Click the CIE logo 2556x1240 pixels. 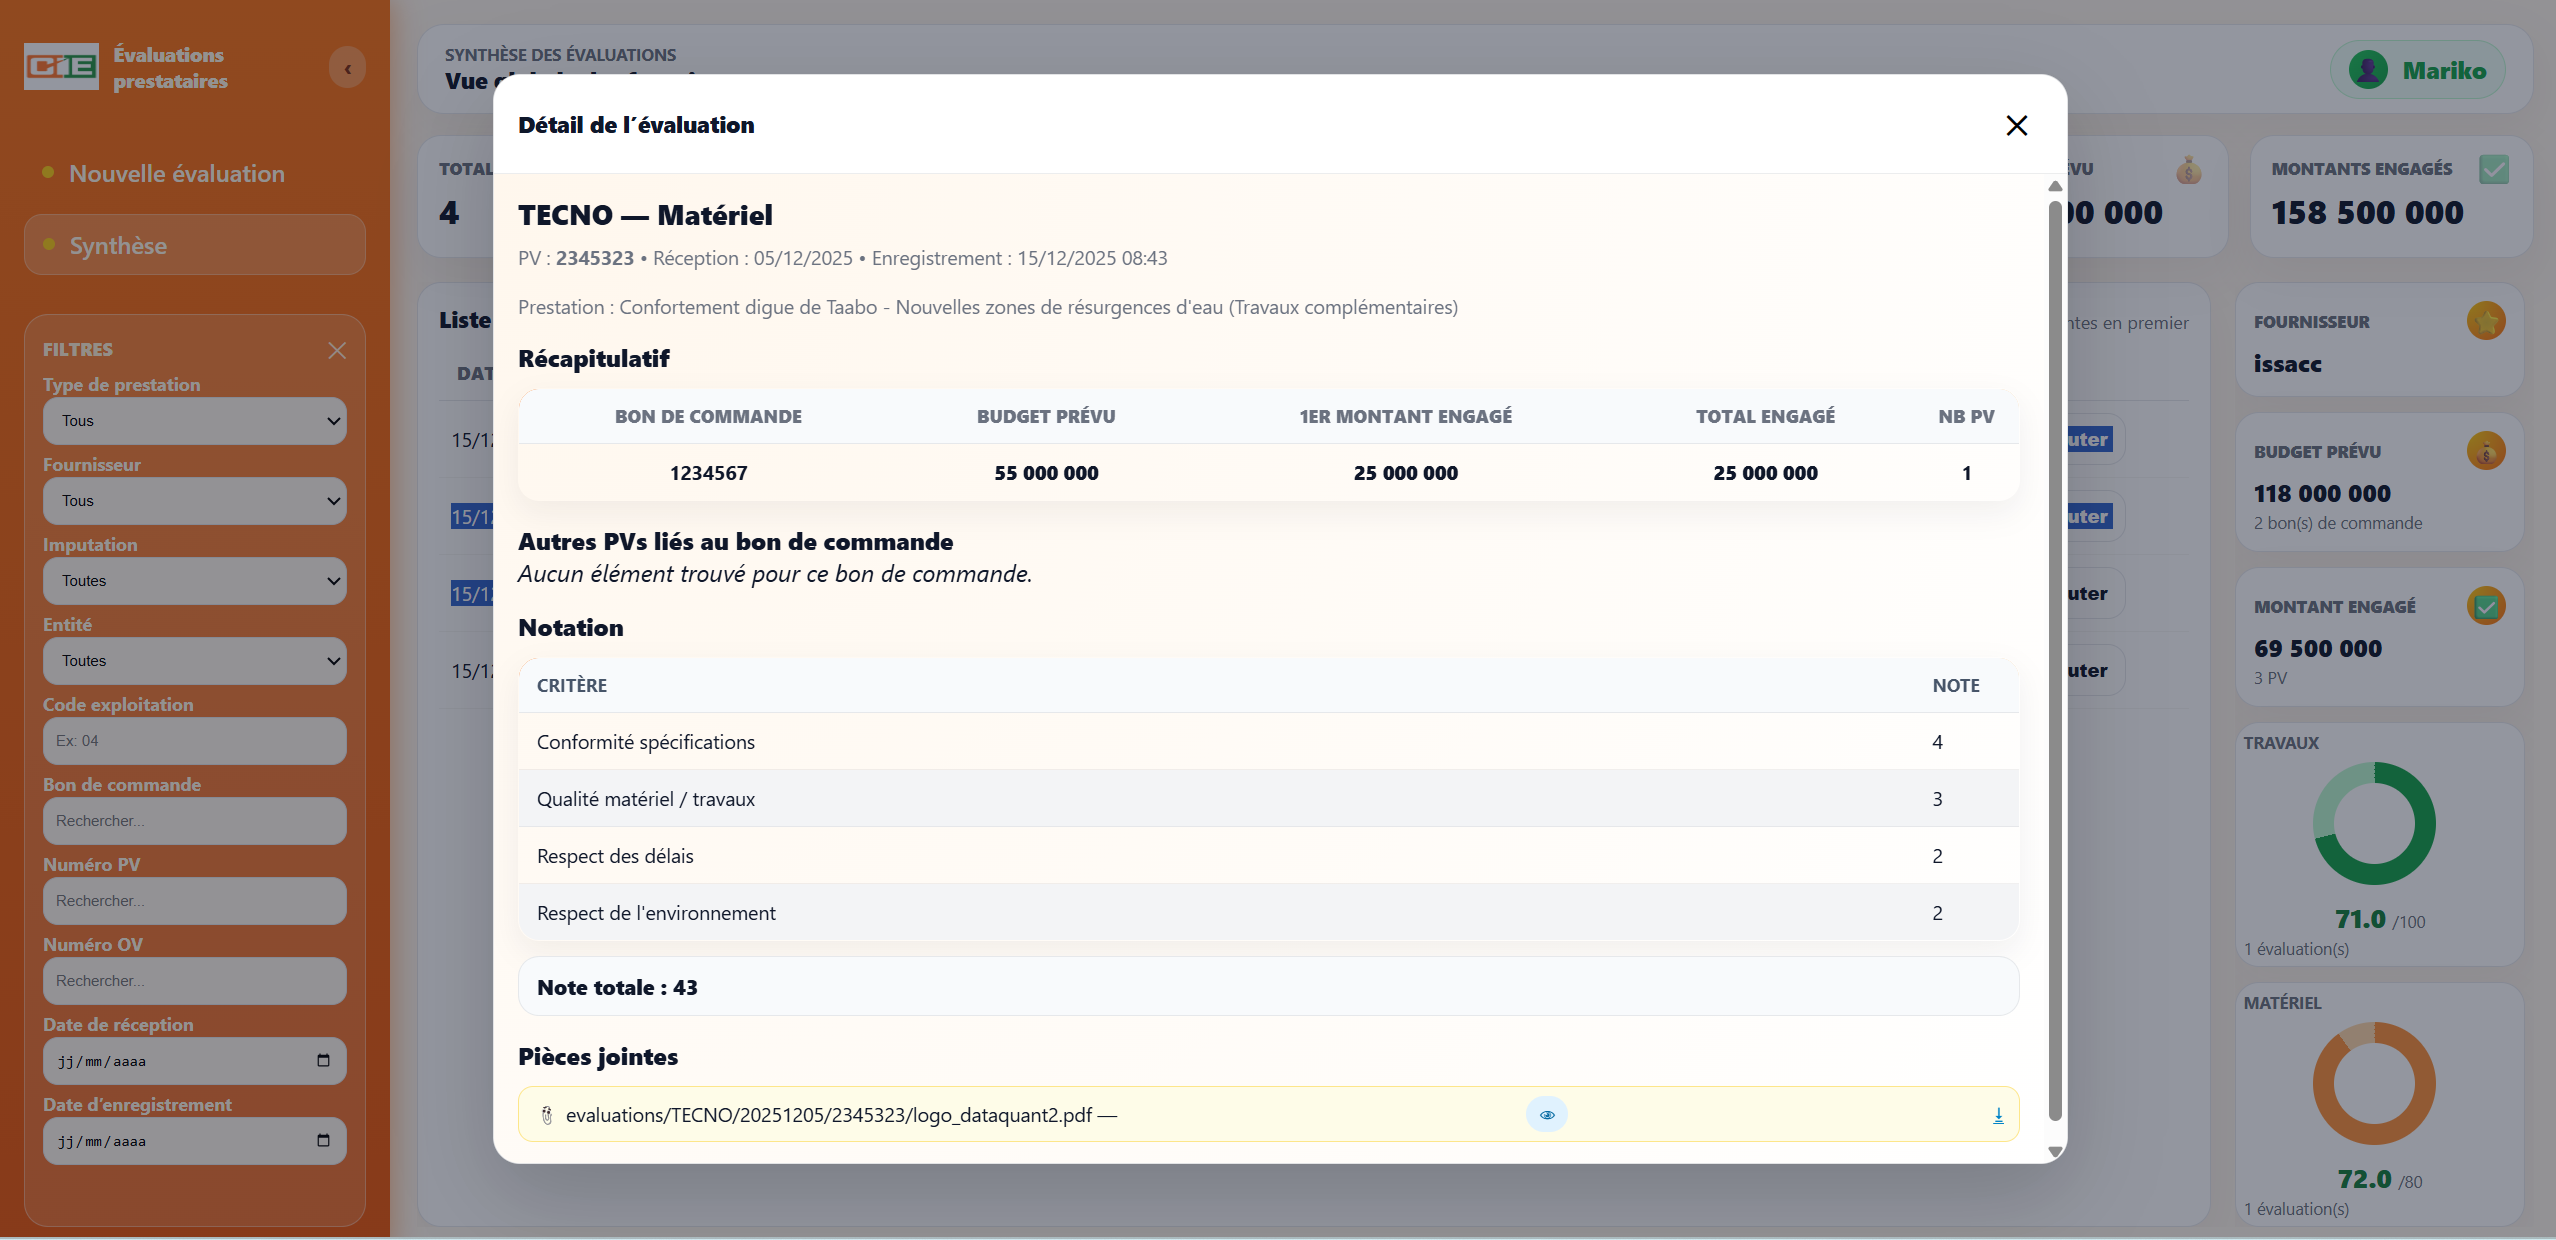[61, 67]
